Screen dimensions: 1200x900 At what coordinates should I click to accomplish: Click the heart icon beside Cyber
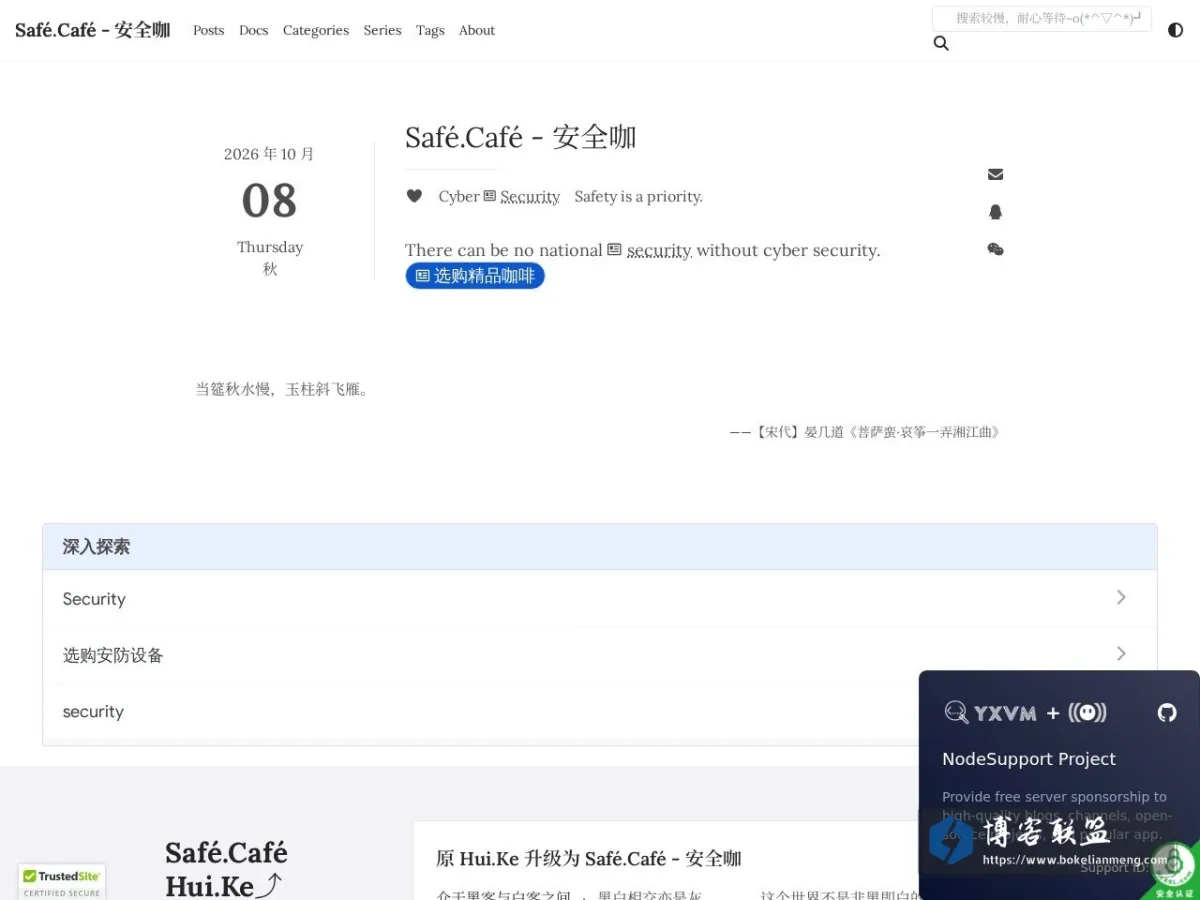tap(414, 196)
